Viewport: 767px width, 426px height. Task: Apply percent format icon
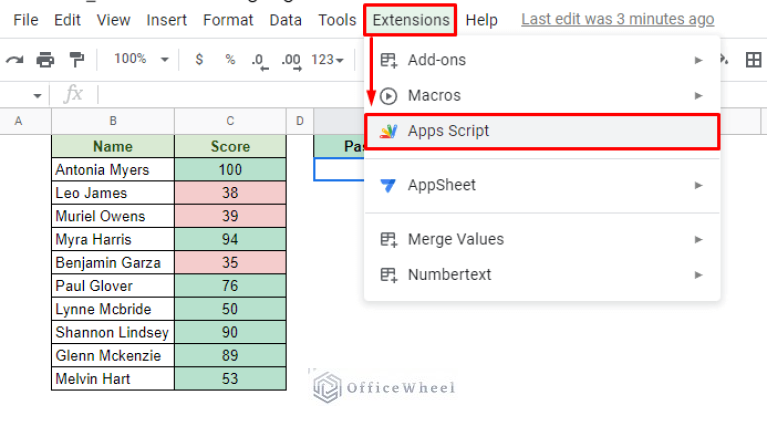tap(230, 60)
